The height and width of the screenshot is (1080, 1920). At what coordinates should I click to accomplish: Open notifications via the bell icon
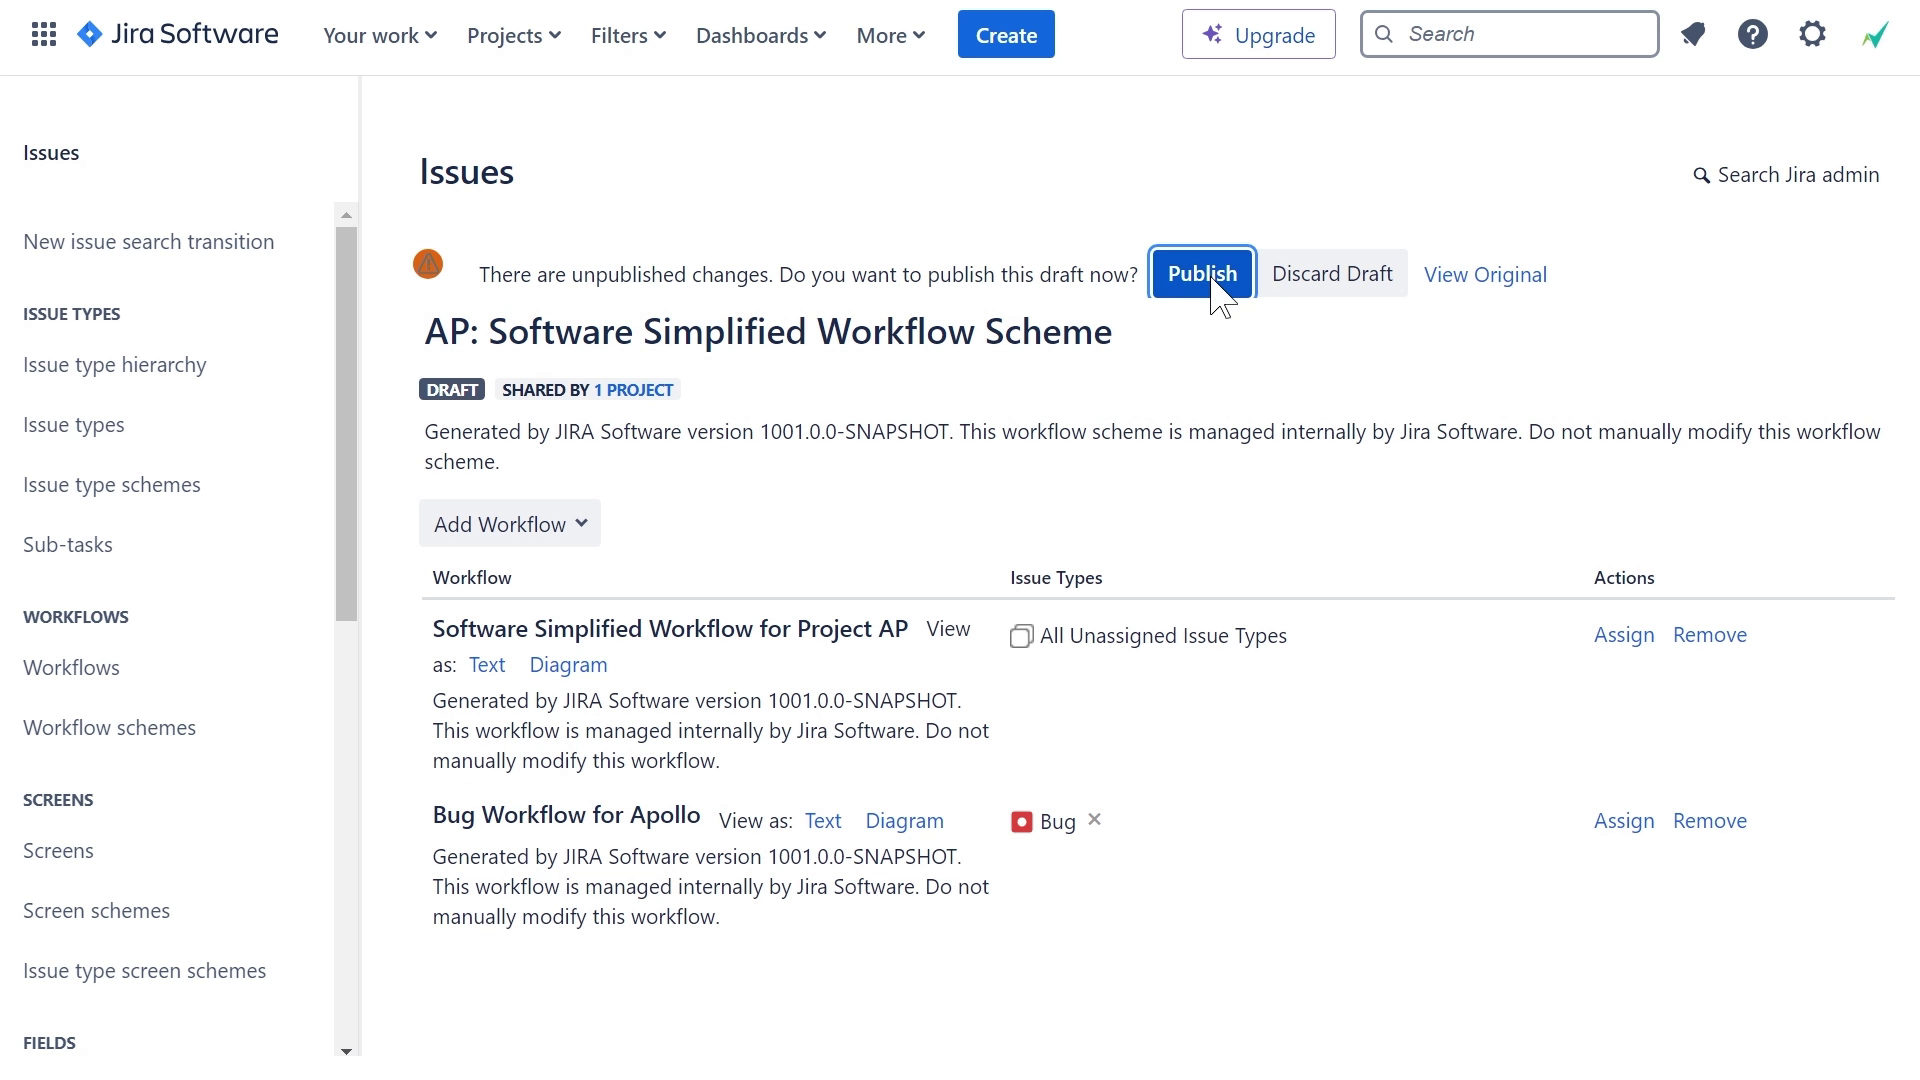click(x=1693, y=33)
